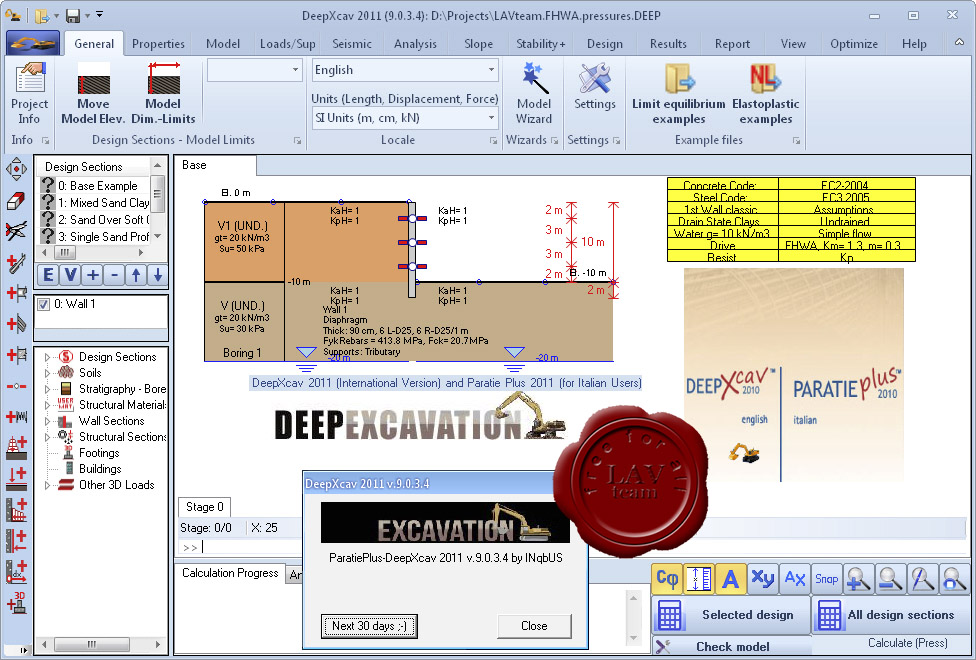Move design section up with arrow button
The height and width of the screenshot is (660, 976).
coord(136,275)
